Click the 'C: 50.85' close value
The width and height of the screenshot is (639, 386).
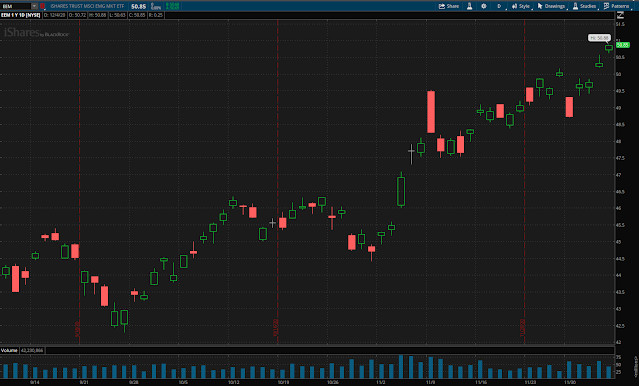(137, 15)
